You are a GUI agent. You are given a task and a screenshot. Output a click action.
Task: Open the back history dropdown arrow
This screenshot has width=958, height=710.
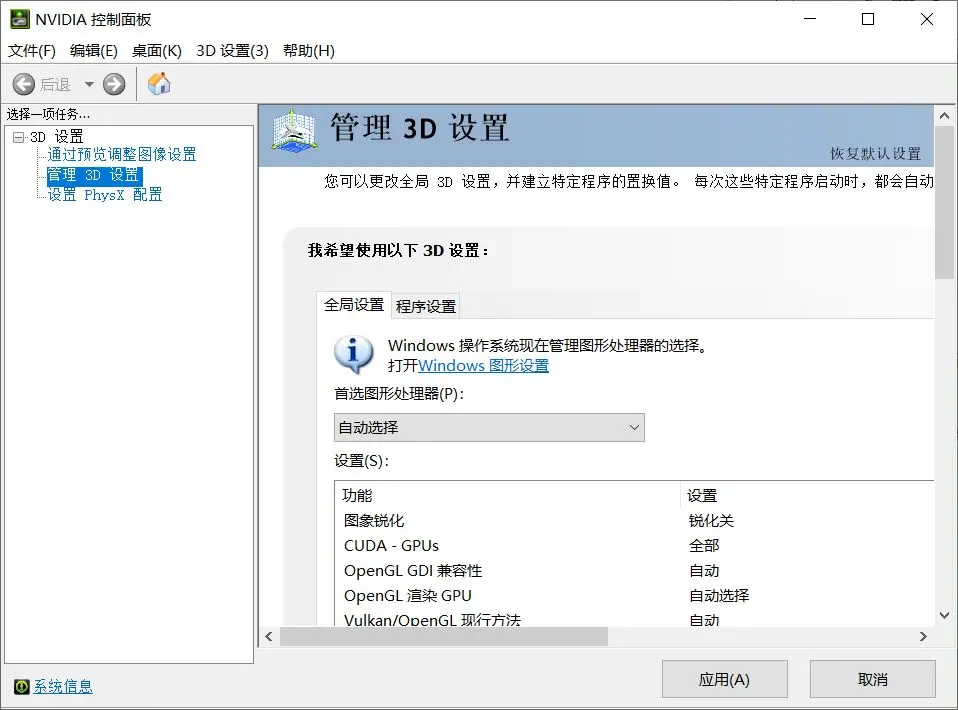(89, 84)
